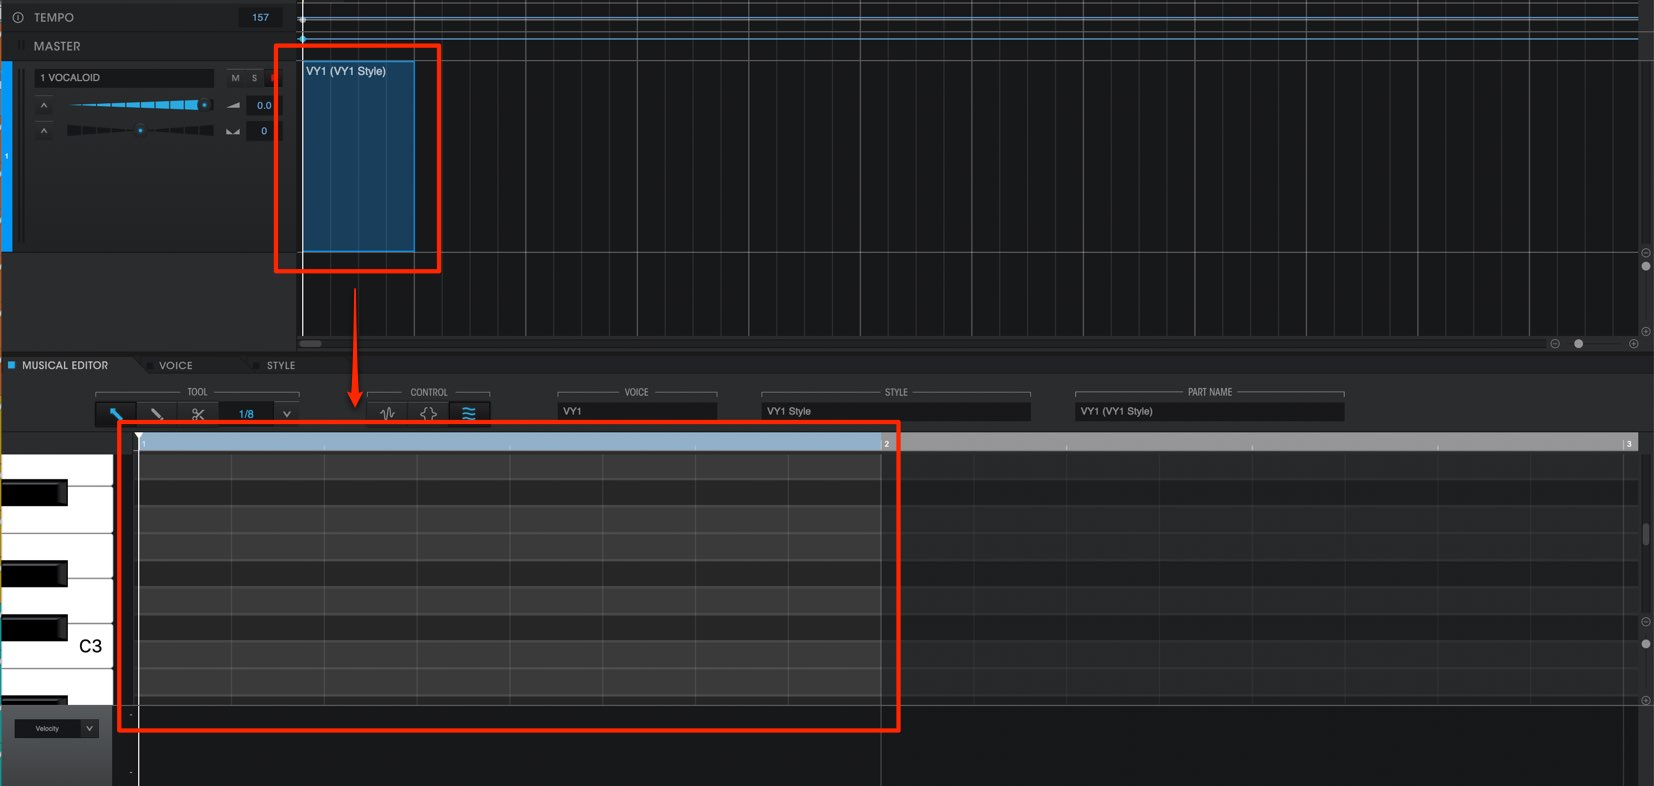Click the Tempo info icon
The height and width of the screenshot is (786, 1654).
[x=18, y=17]
